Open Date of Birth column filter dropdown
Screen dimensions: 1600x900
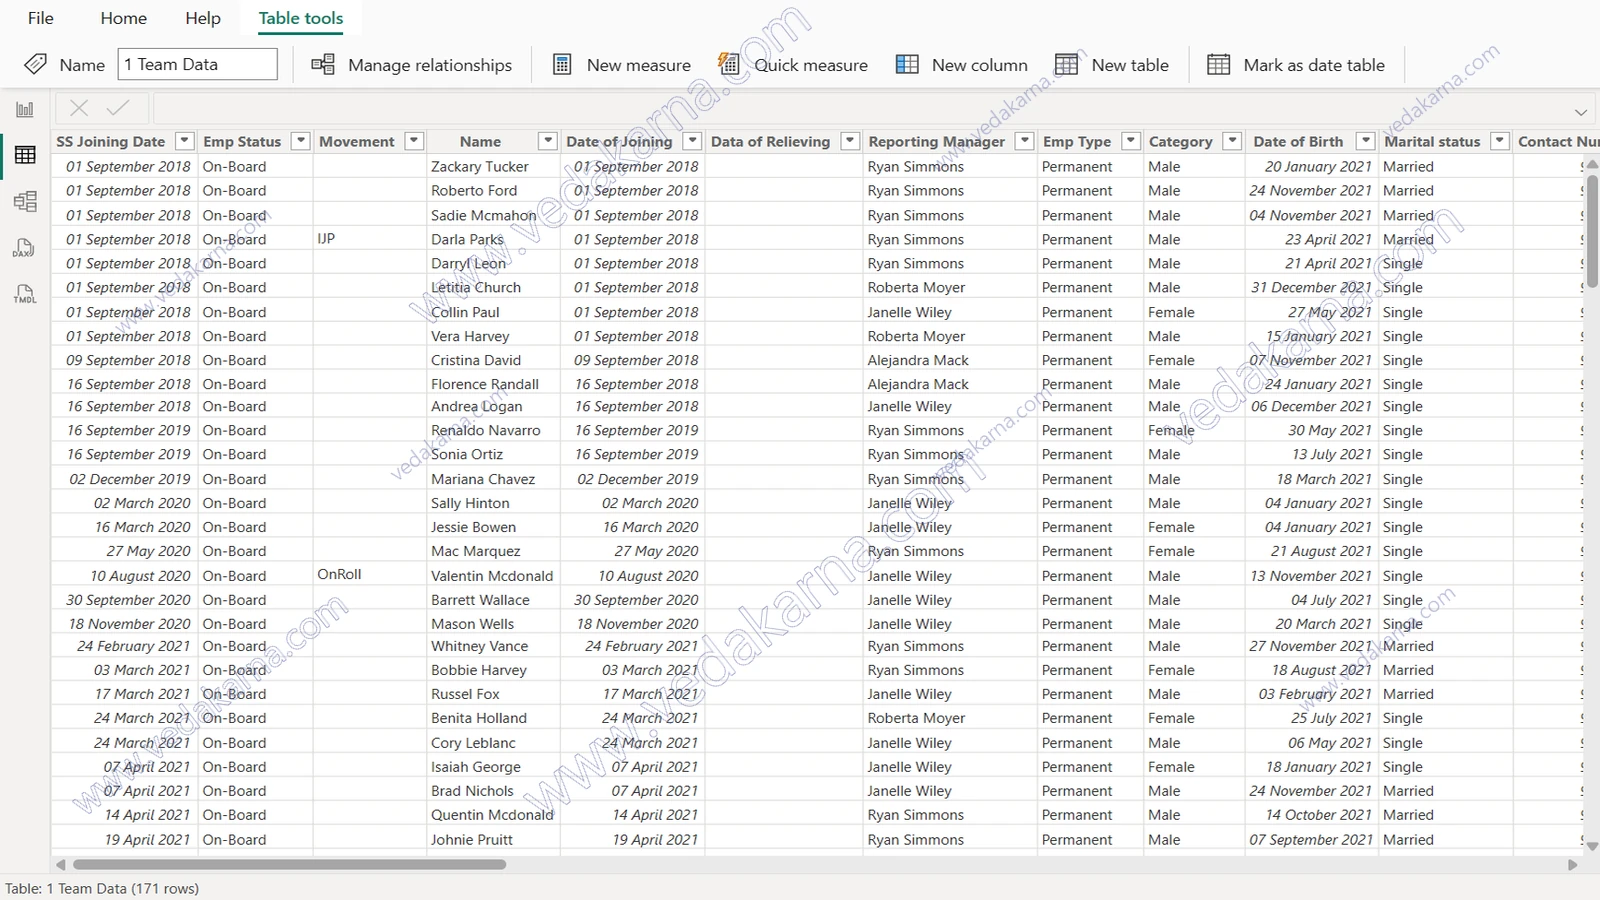1366,141
